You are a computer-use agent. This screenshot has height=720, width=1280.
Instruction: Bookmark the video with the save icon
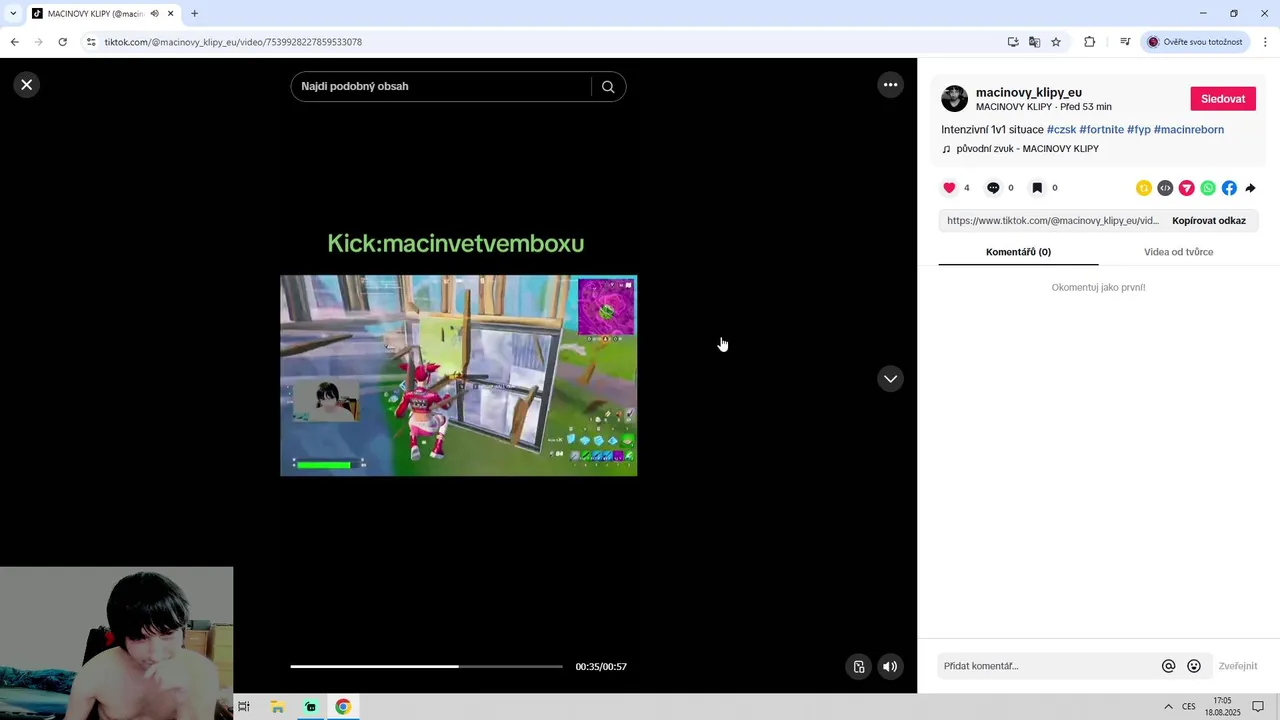(x=1037, y=188)
